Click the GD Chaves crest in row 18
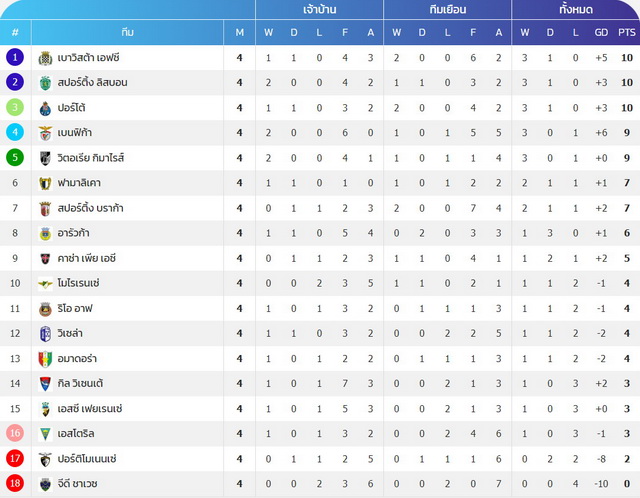The width and height of the screenshot is (640, 498). coord(45,484)
